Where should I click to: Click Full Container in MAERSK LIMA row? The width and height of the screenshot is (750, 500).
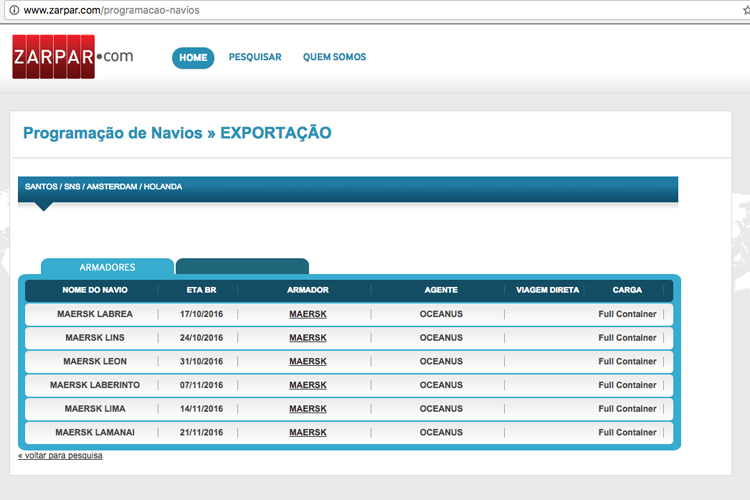(x=627, y=409)
